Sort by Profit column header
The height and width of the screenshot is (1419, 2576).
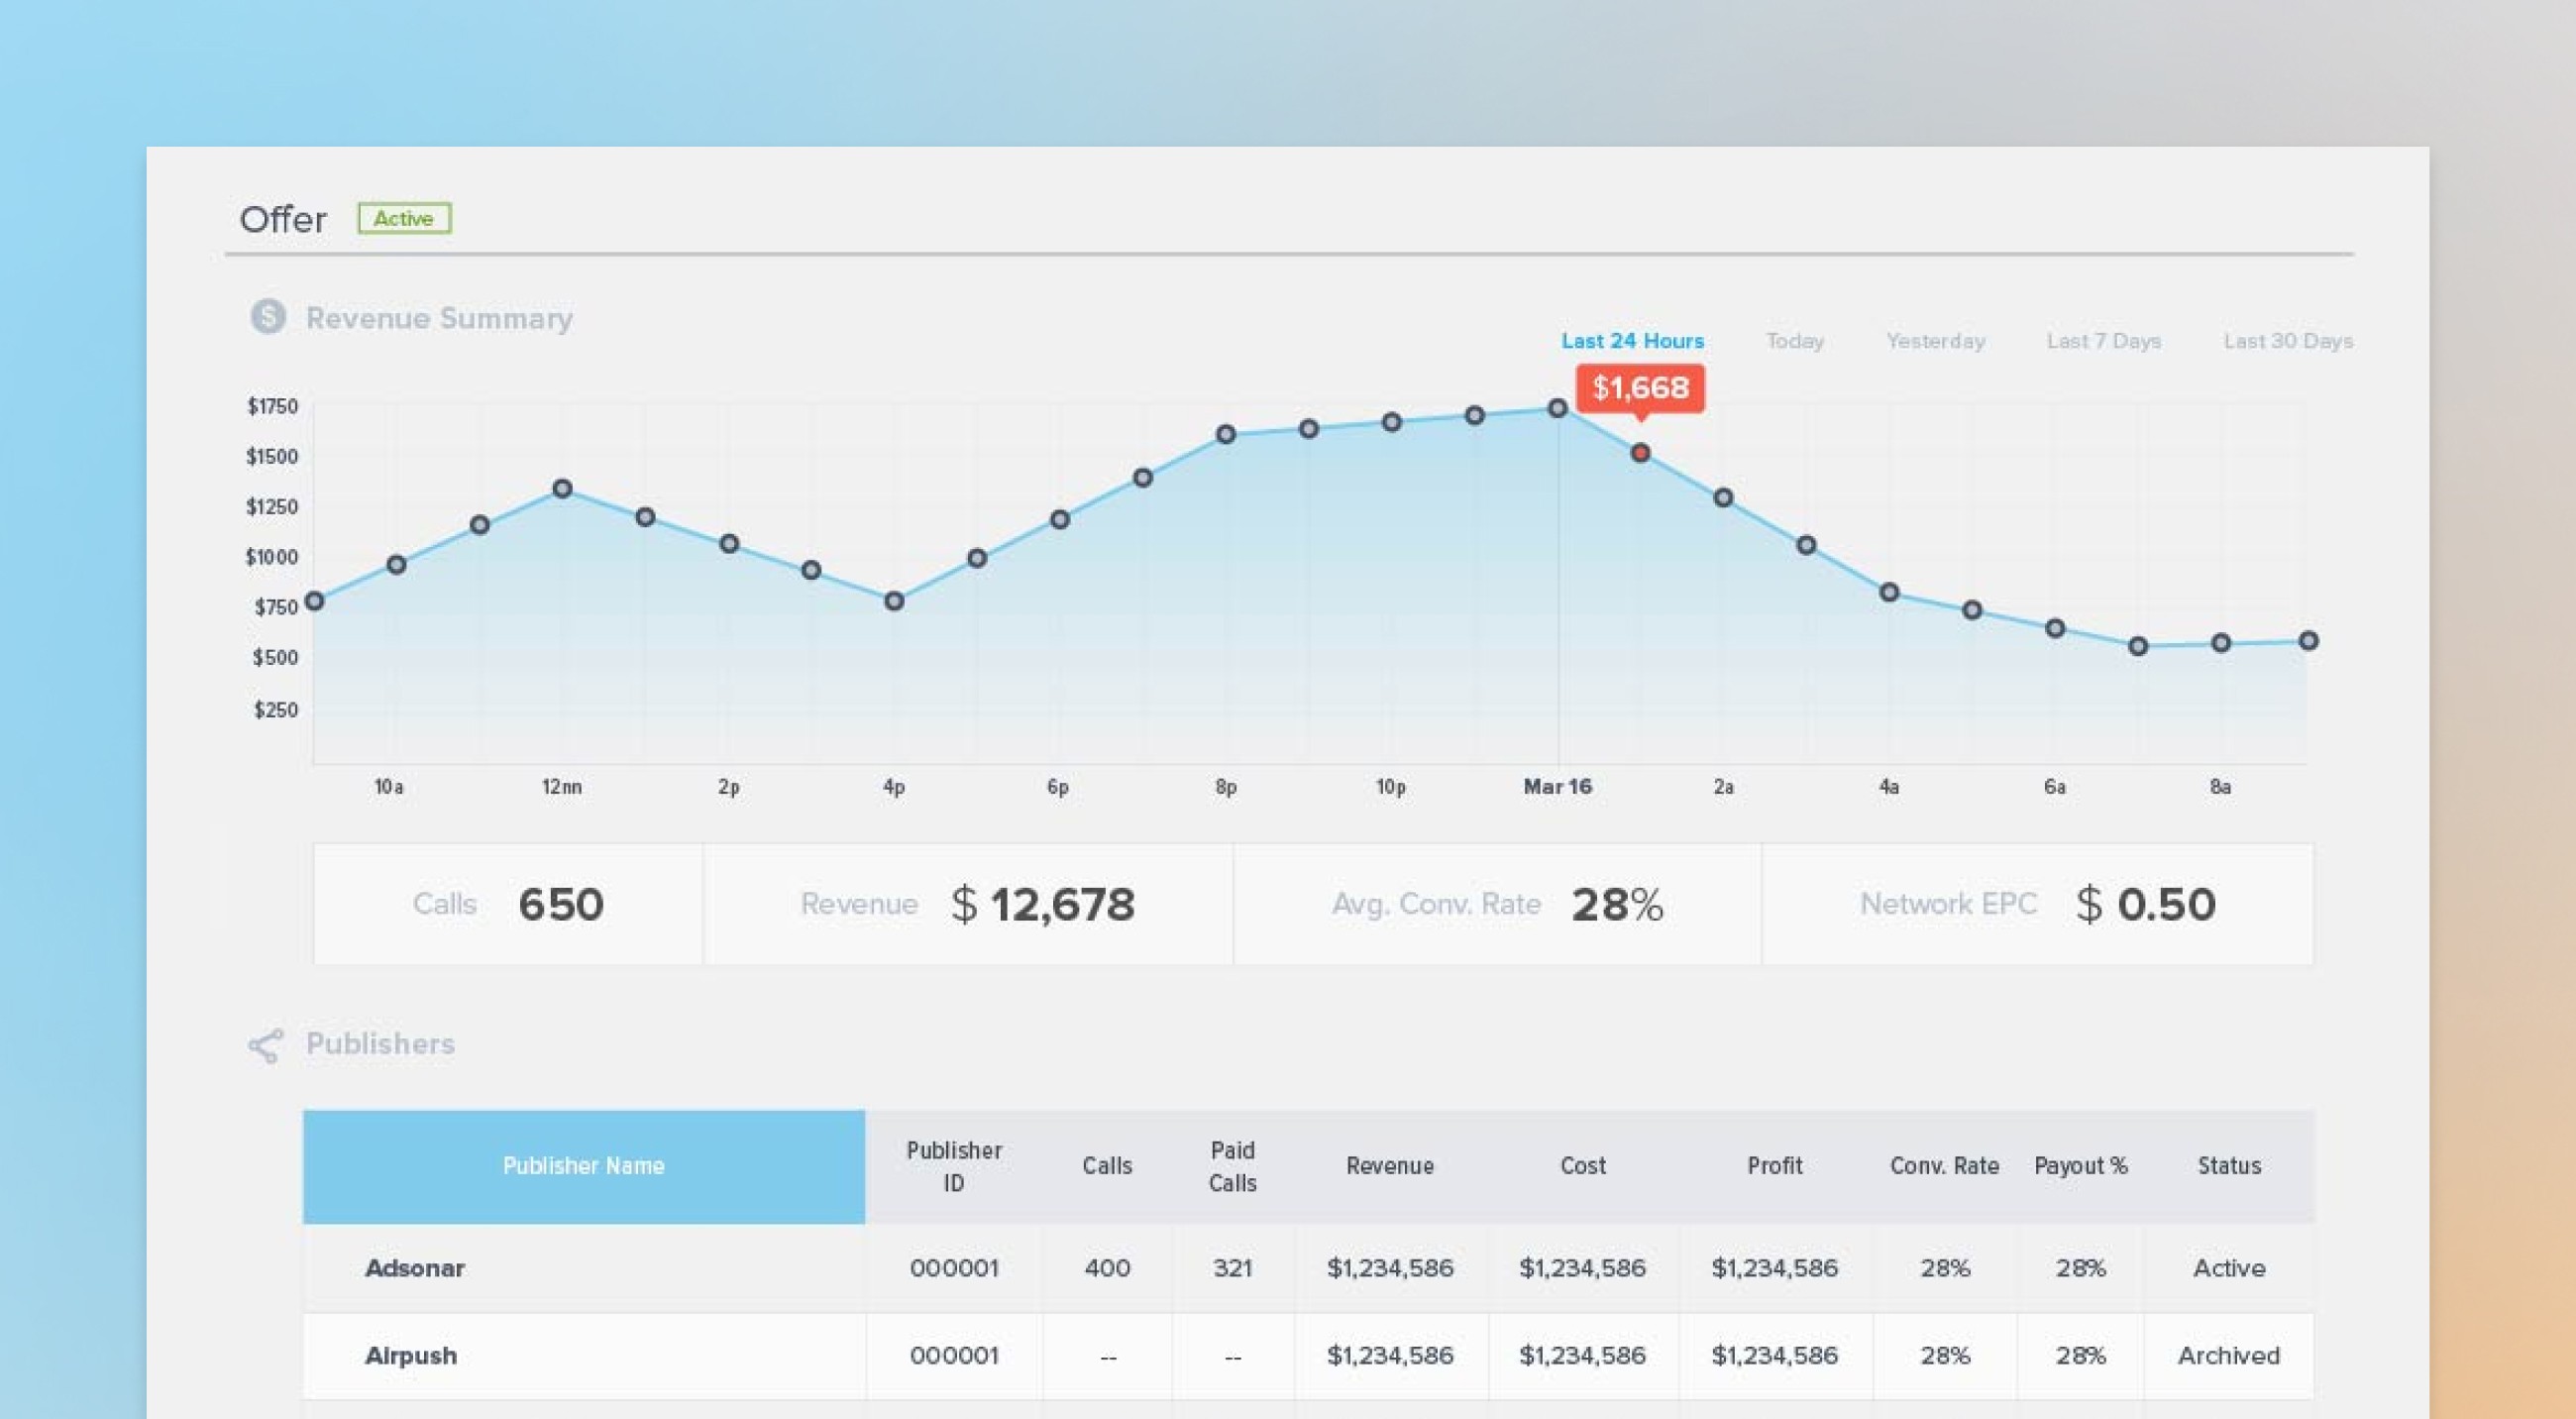click(1775, 1166)
